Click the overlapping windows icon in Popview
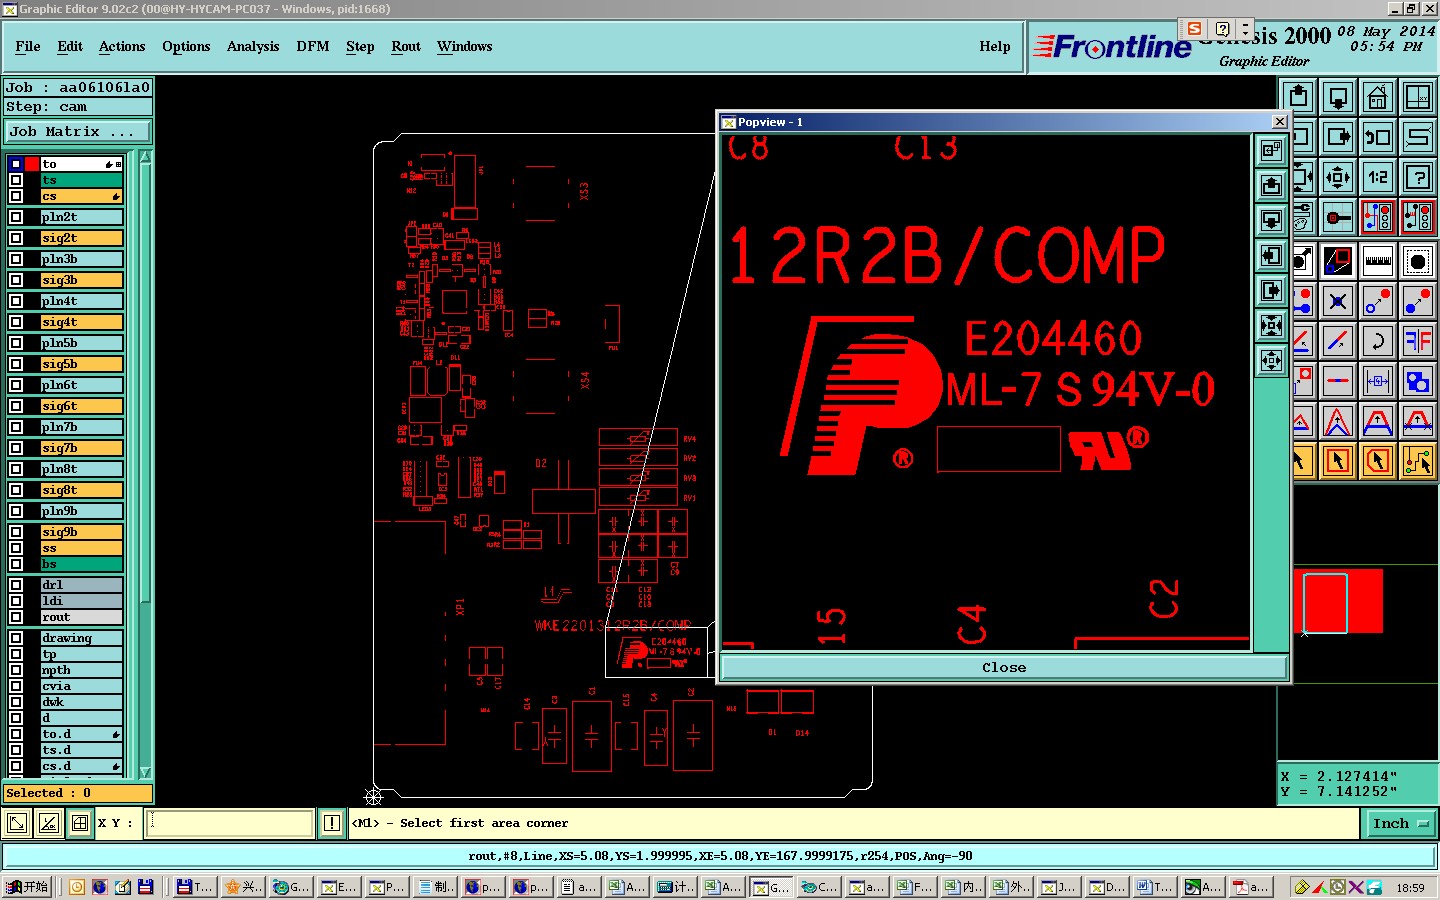Image resolution: width=1440 pixels, height=900 pixels. pyautogui.click(x=1272, y=150)
